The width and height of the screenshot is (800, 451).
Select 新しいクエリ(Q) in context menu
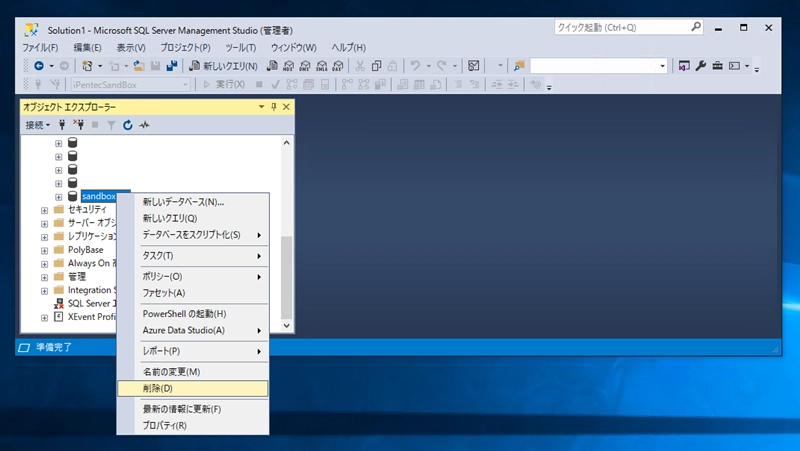click(x=192, y=218)
